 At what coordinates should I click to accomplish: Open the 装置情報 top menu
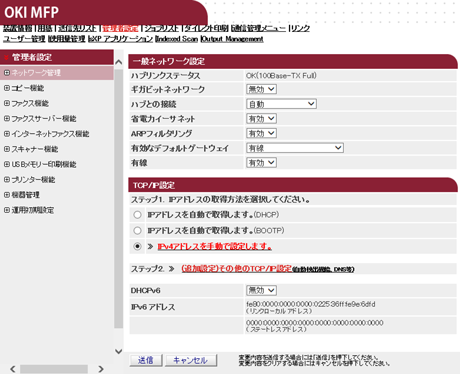coord(18,28)
